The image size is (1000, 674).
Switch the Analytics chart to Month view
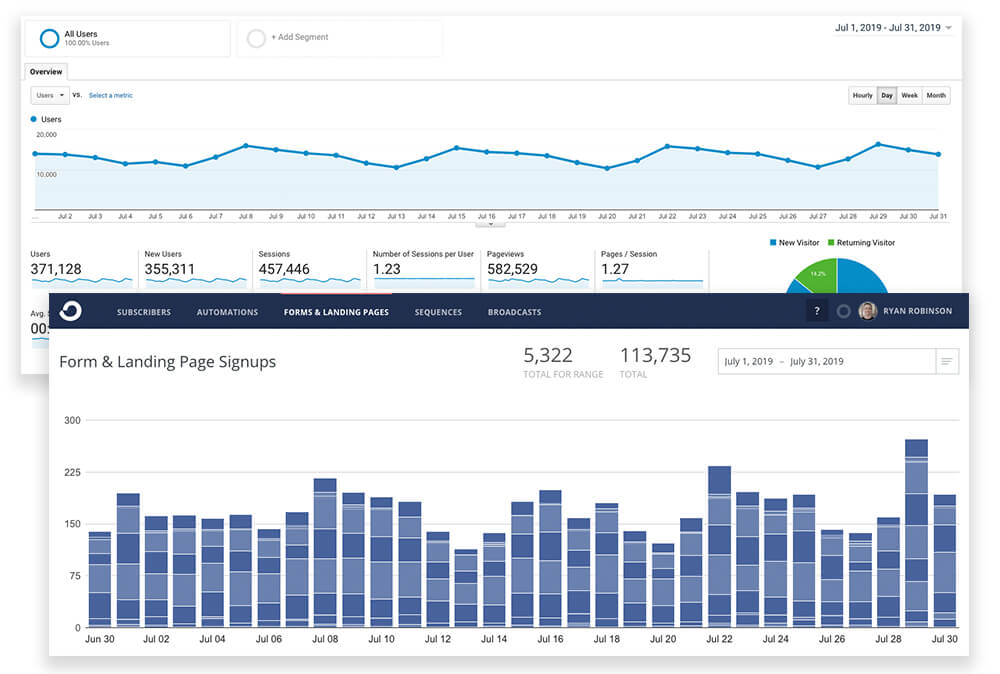pyautogui.click(x=935, y=95)
